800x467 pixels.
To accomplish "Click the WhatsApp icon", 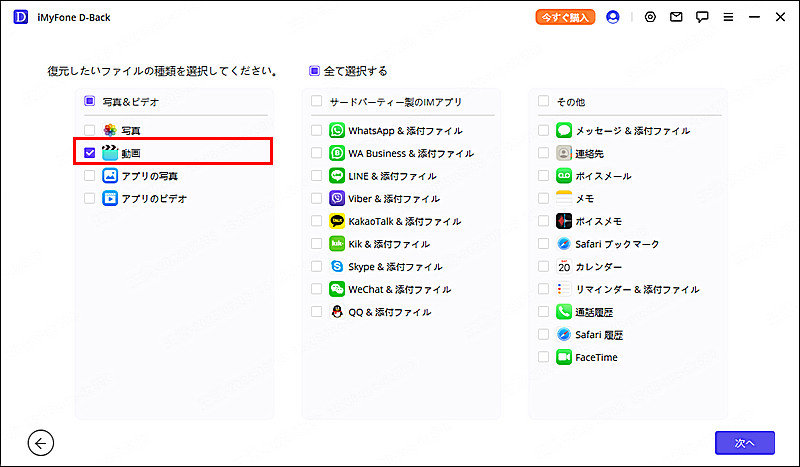I will click(337, 130).
